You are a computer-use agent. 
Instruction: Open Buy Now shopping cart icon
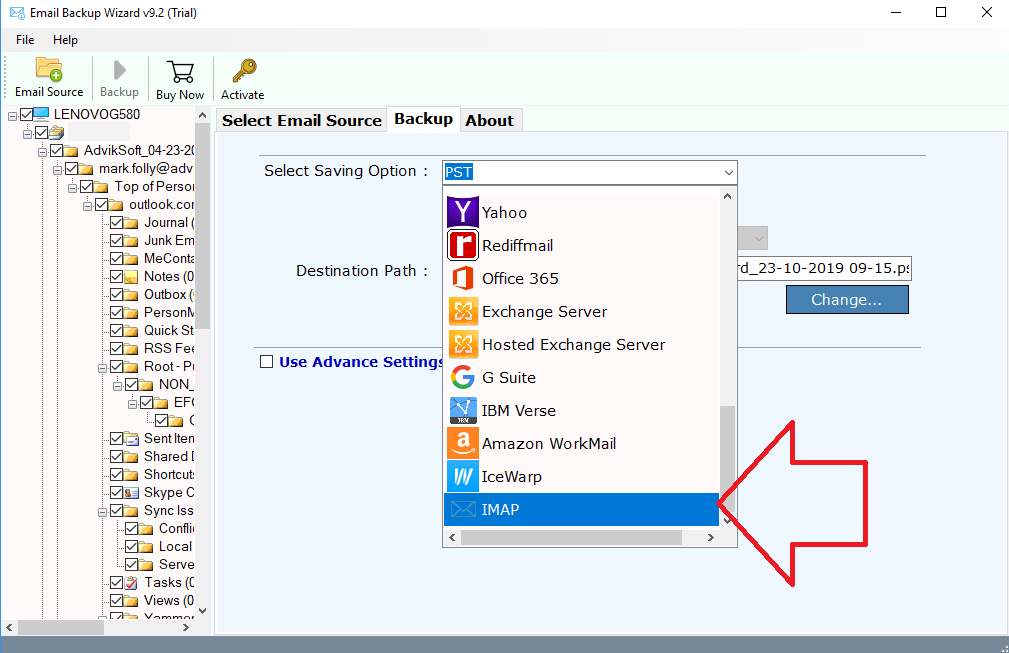[180, 71]
